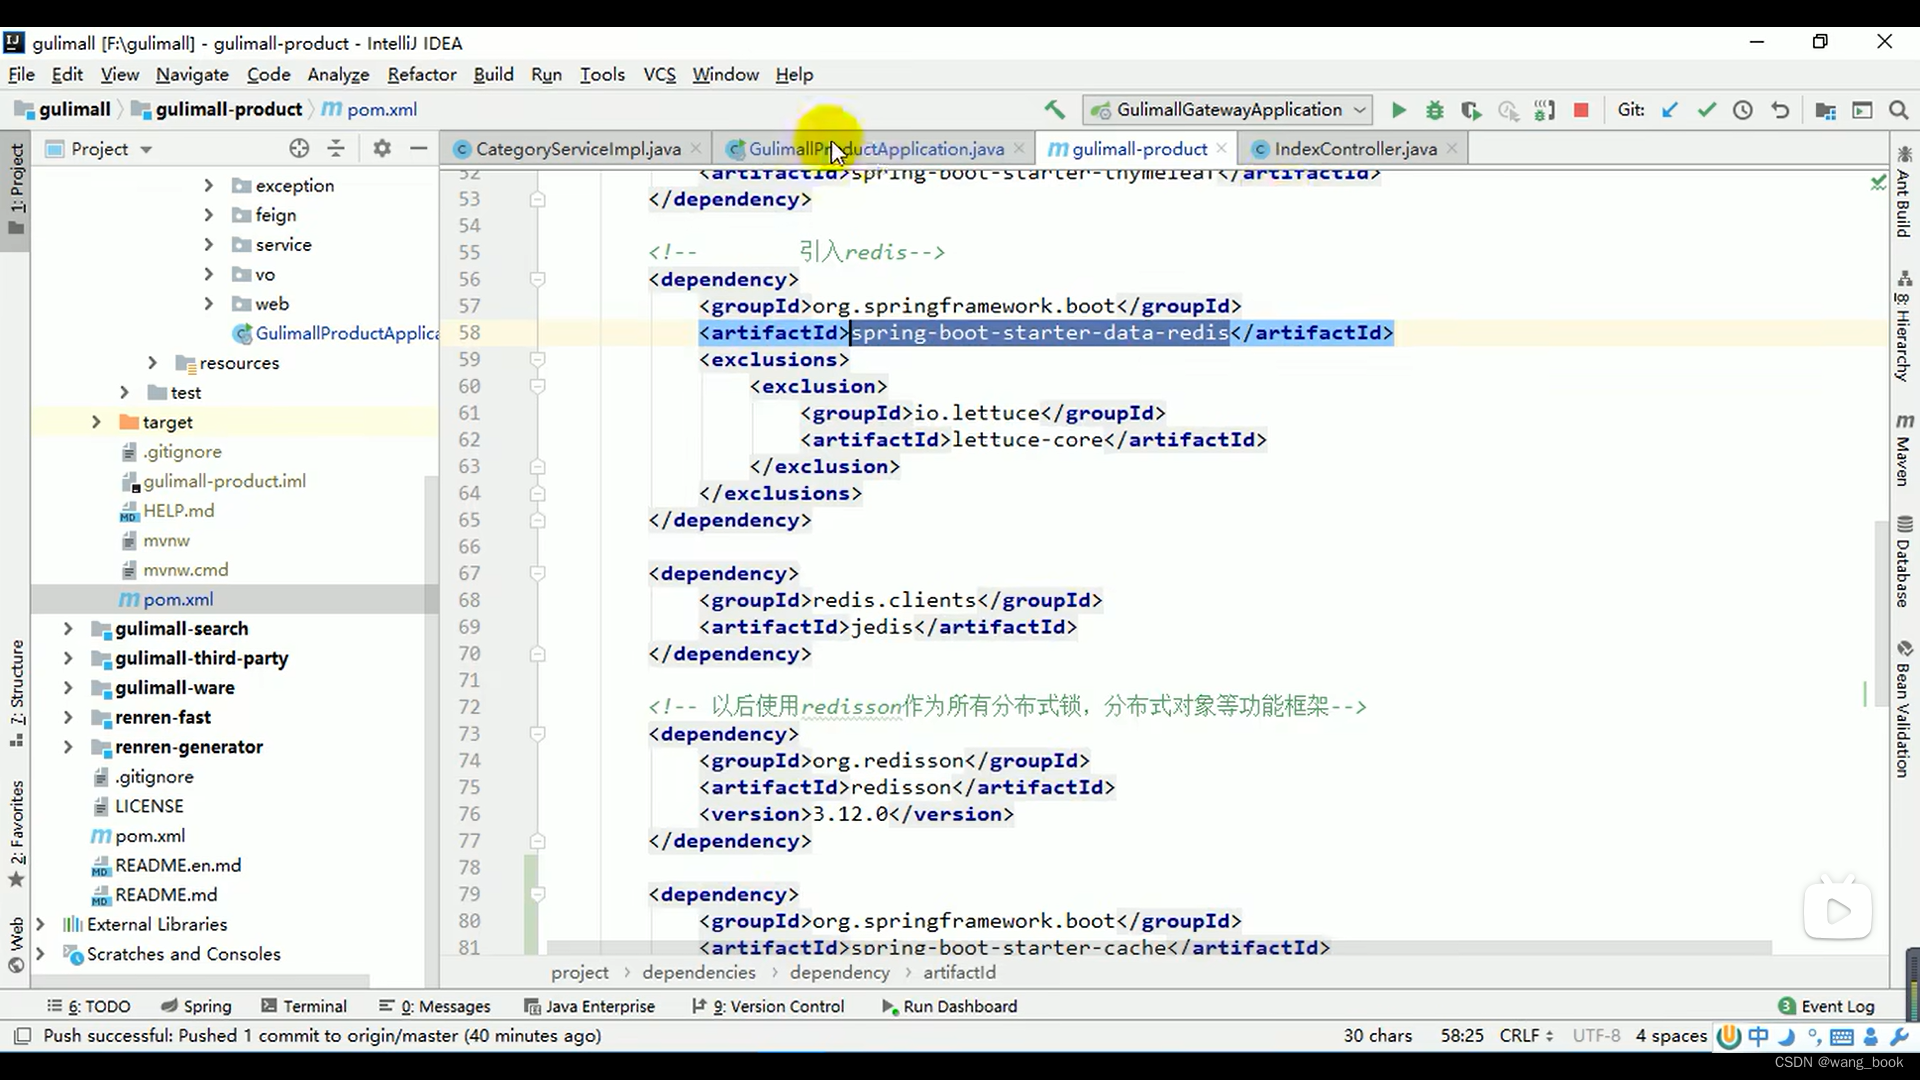Collapse all in the Project panel
This screenshot has height=1080, width=1920.
(x=336, y=149)
